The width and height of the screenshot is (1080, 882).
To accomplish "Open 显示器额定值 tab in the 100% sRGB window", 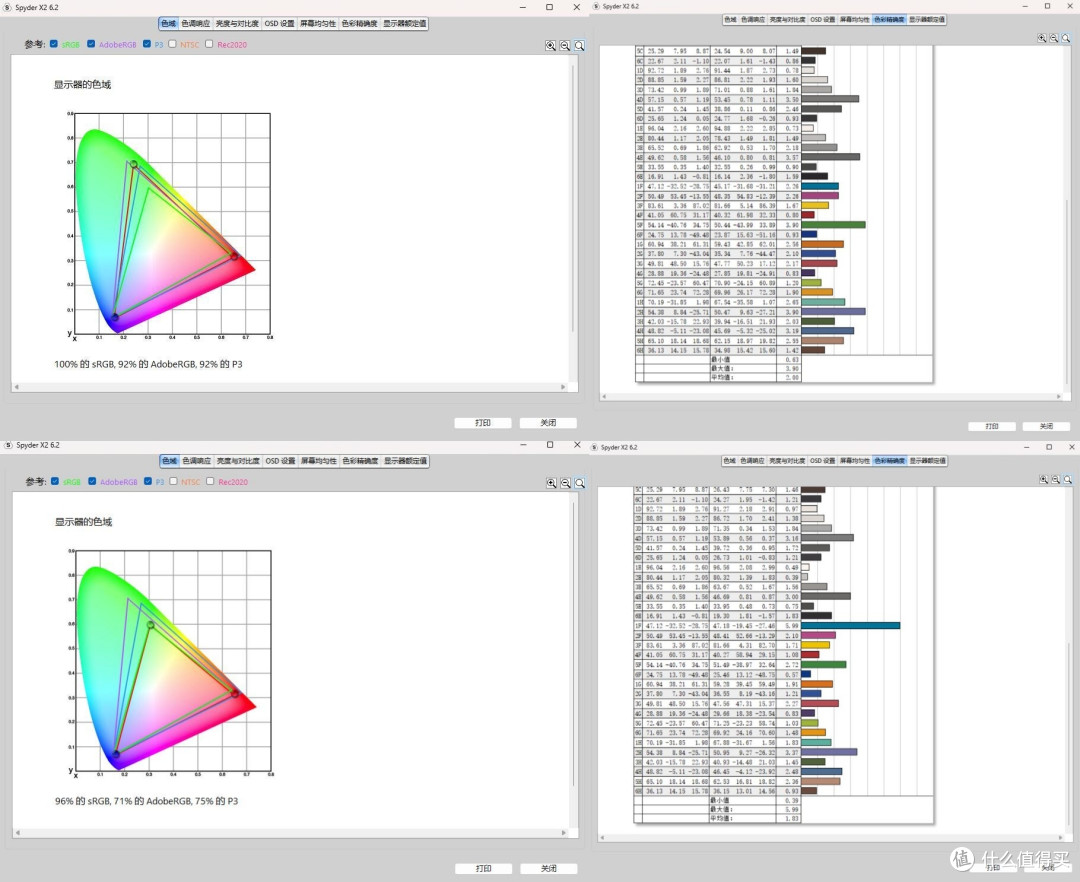I will coord(404,23).
